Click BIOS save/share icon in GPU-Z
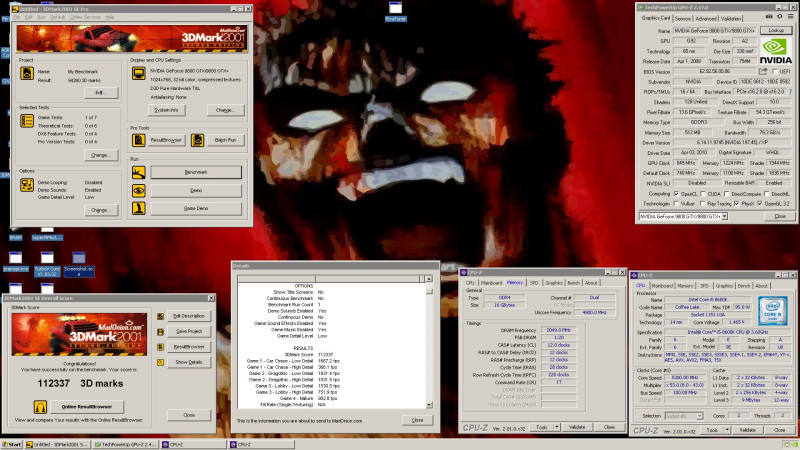The image size is (800, 450). (x=763, y=71)
